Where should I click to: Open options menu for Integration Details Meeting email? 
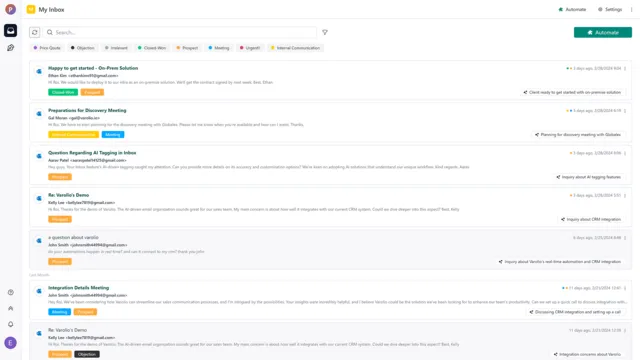(x=625, y=288)
